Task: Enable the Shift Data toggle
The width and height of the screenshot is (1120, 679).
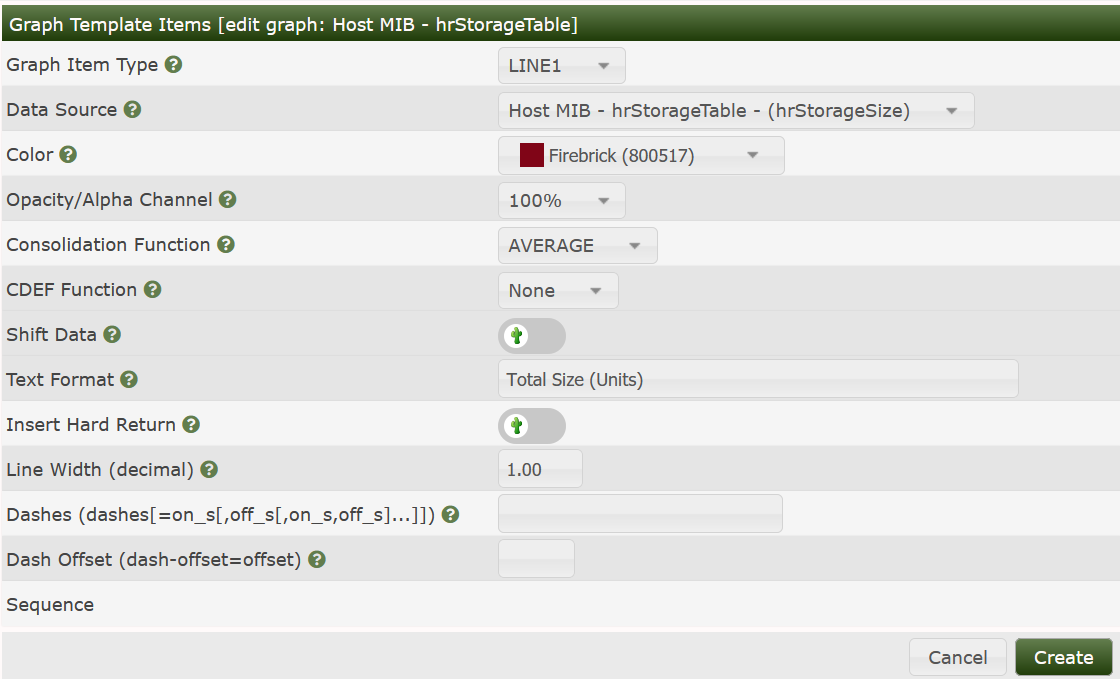Action: click(531, 336)
